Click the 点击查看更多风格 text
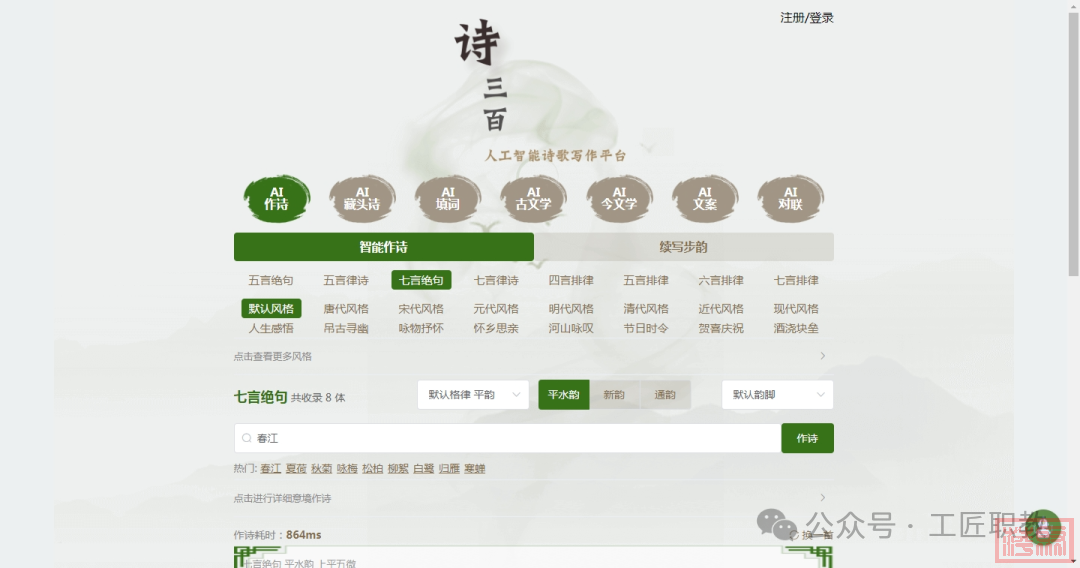The height and width of the screenshot is (568, 1080). [273, 357]
